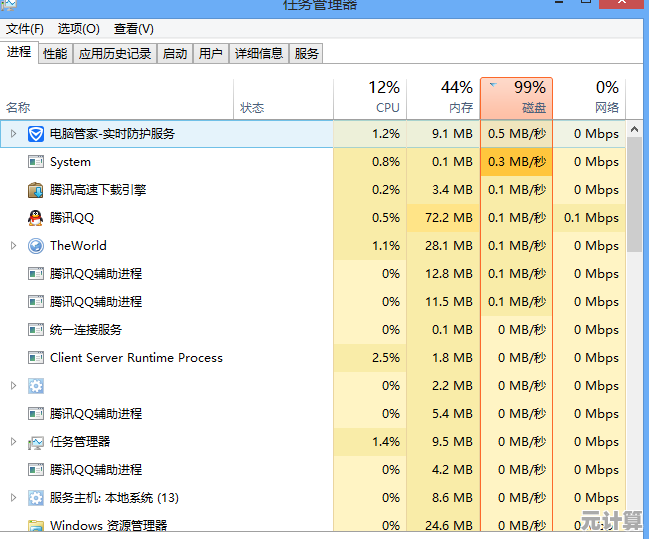Expand the 电脑管家-实时防护服务 process group

(13, 134)
